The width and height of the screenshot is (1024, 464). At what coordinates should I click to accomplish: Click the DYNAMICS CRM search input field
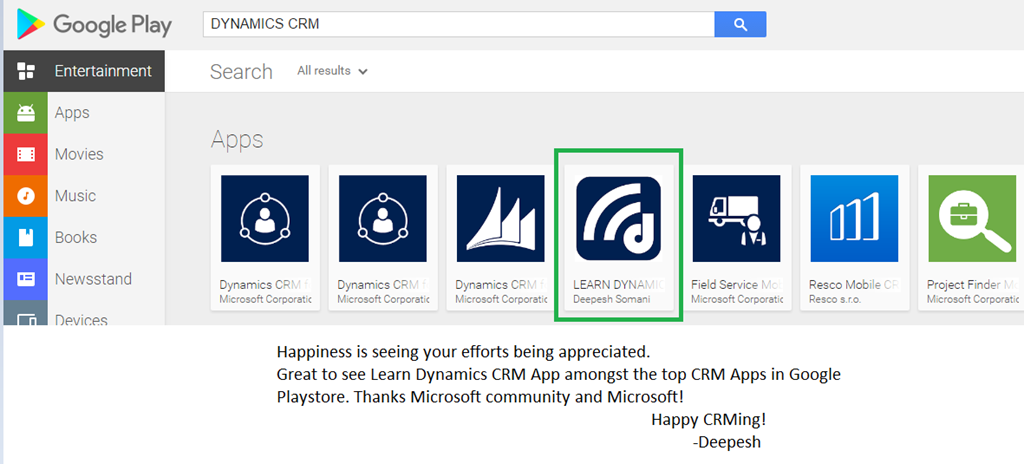pos(458,24)
